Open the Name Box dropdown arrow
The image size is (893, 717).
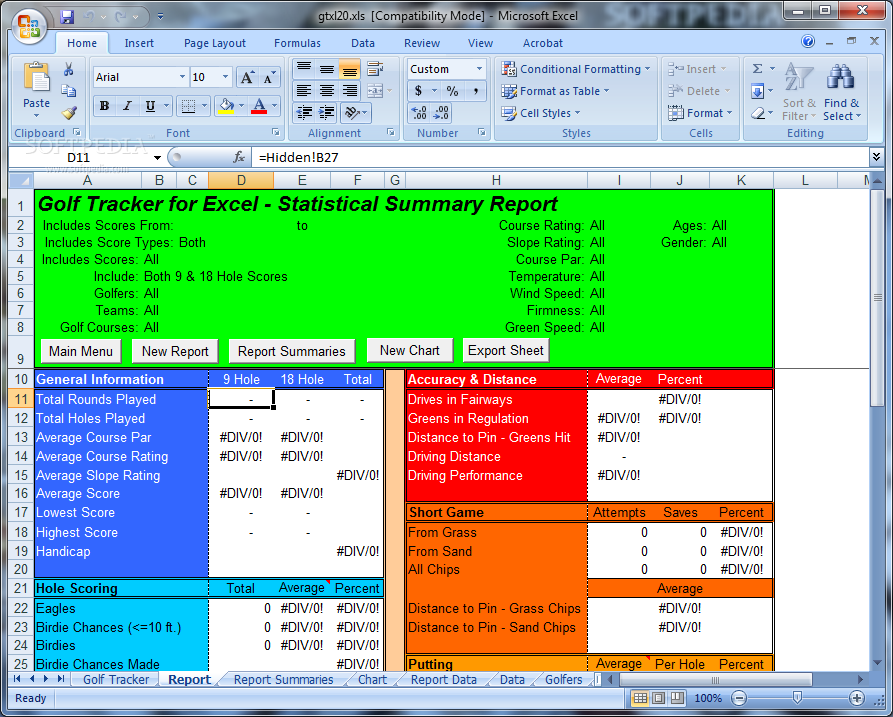pos(157,158)
